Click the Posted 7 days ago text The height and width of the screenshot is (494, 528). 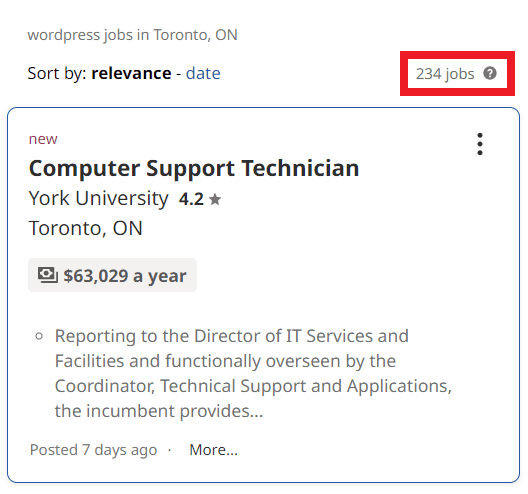93,450
